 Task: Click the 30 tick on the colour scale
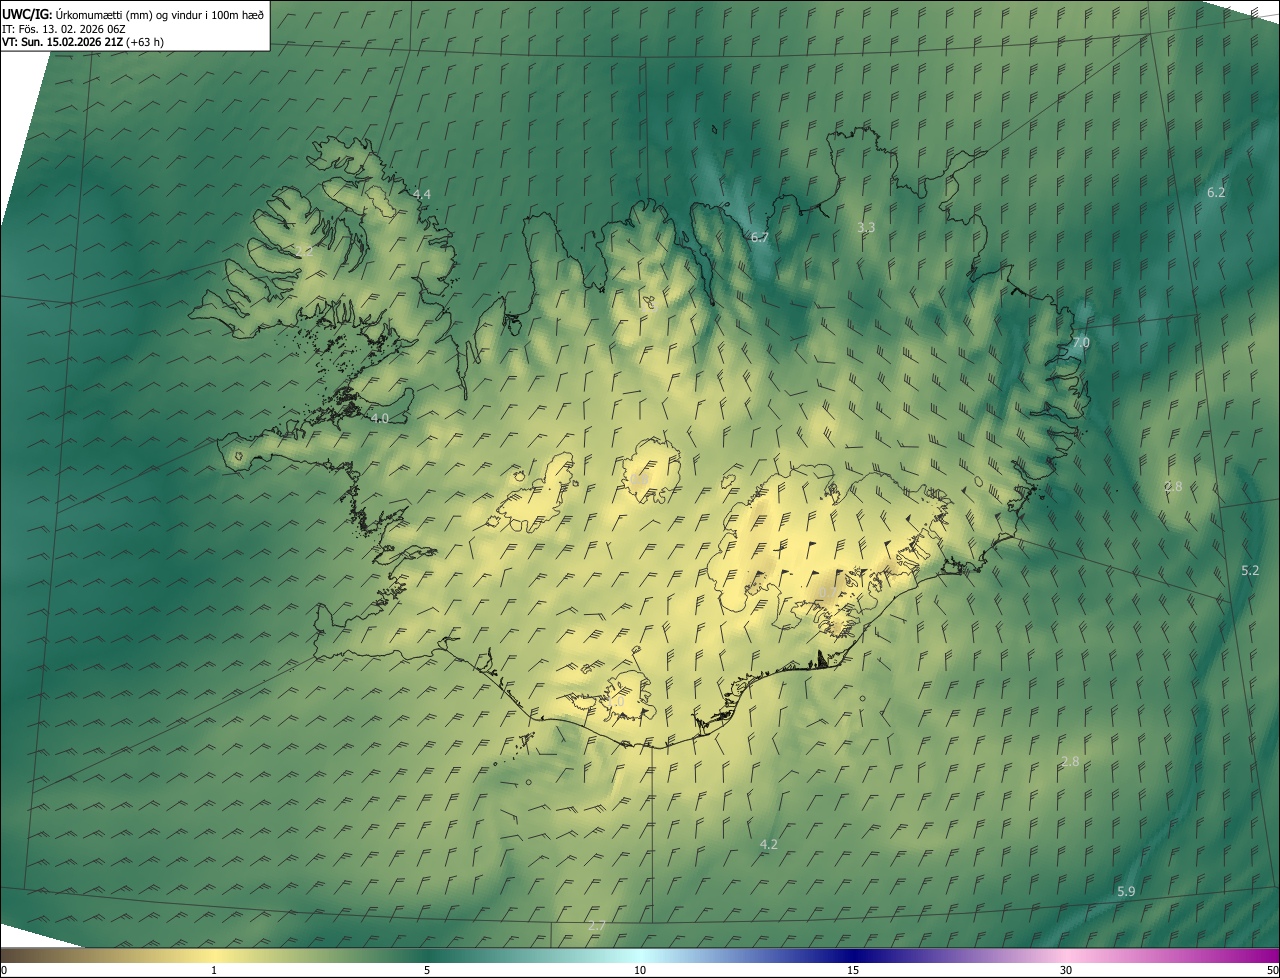[1066, 970]
